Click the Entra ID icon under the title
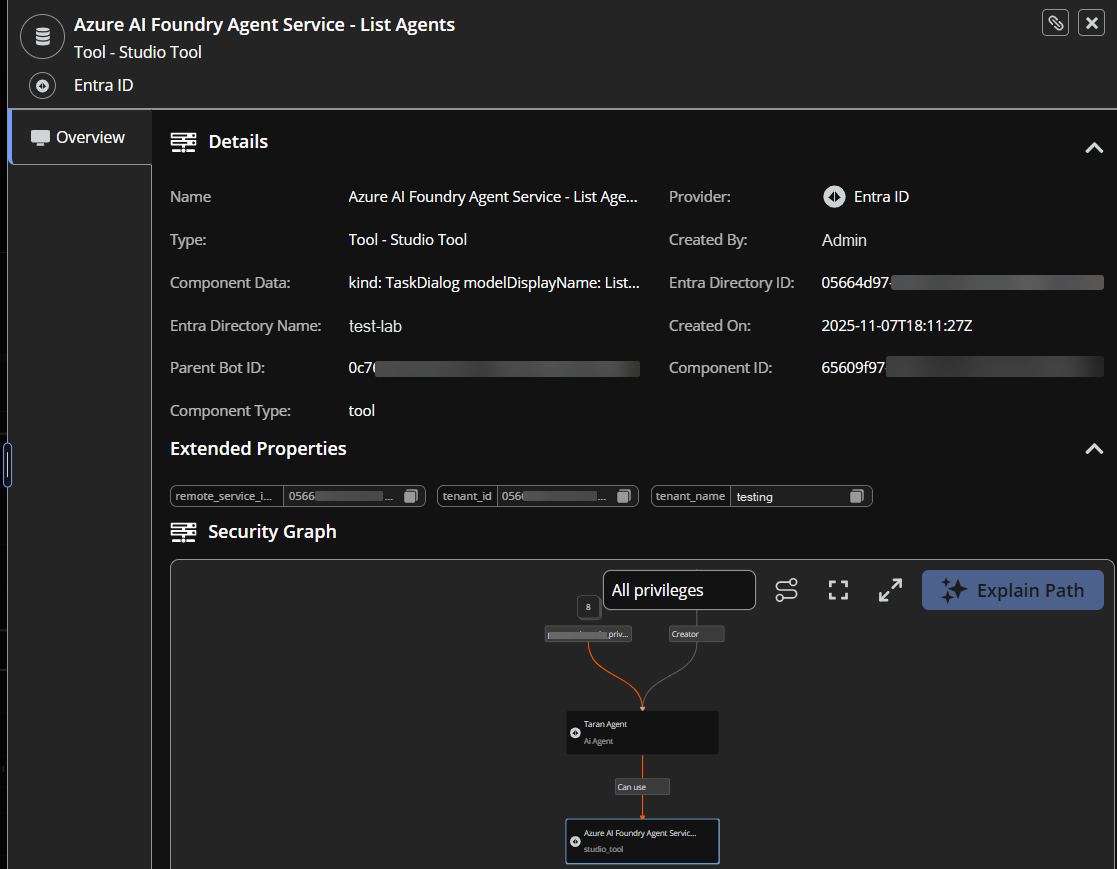 tap(43, 85)
